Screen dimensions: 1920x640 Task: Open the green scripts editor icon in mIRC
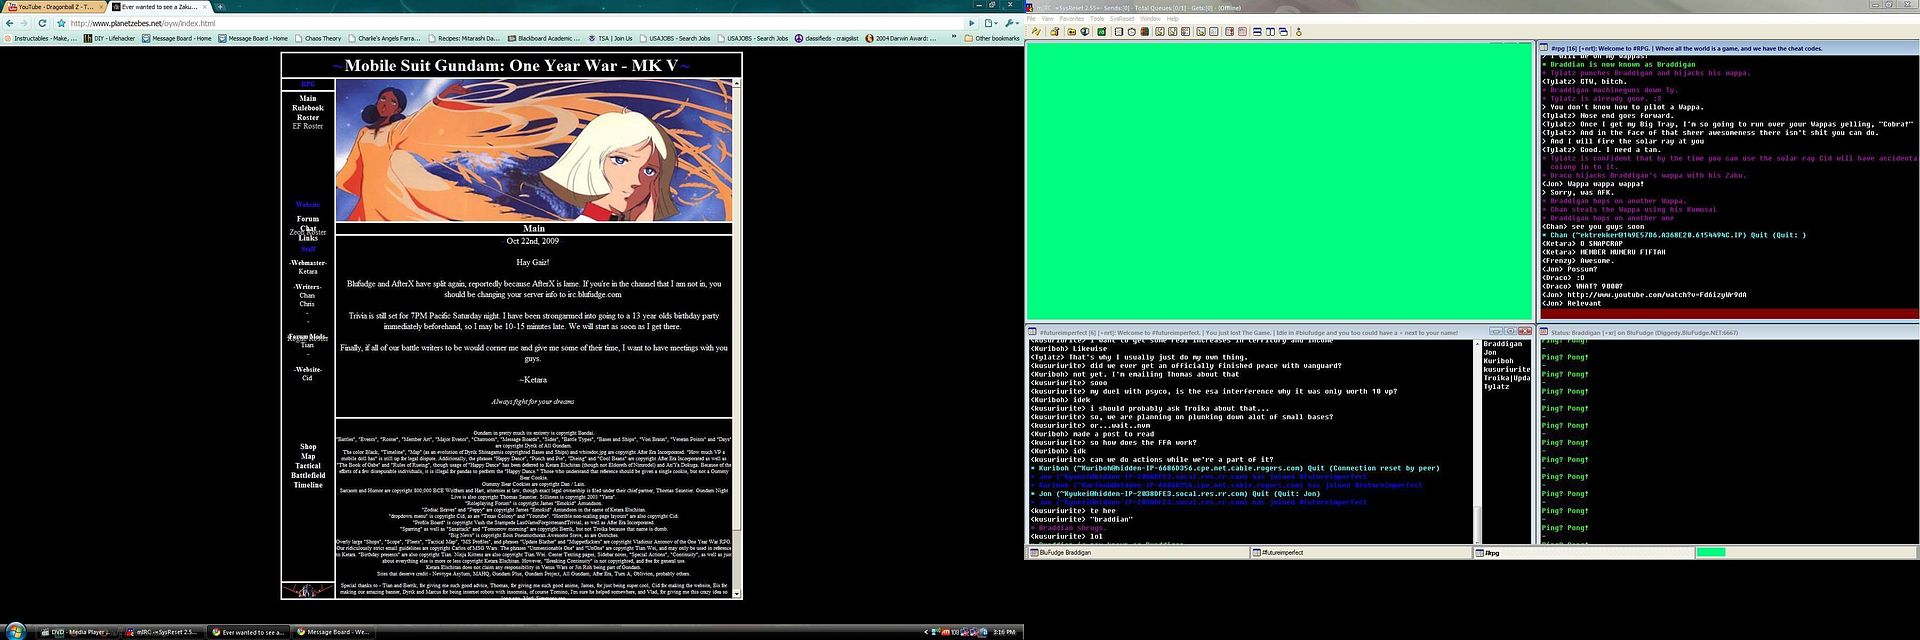point(1102,31)
